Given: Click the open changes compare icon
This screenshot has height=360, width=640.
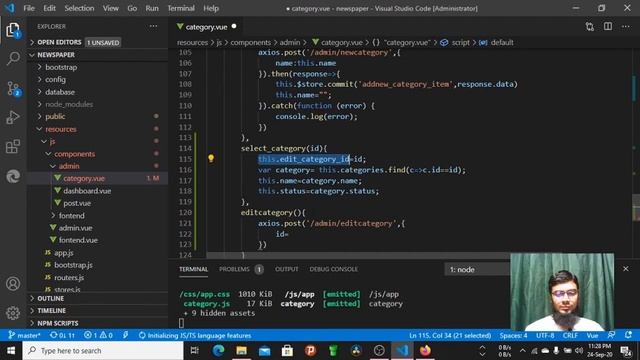Looking at the screenshot, I should click(590, 27).
